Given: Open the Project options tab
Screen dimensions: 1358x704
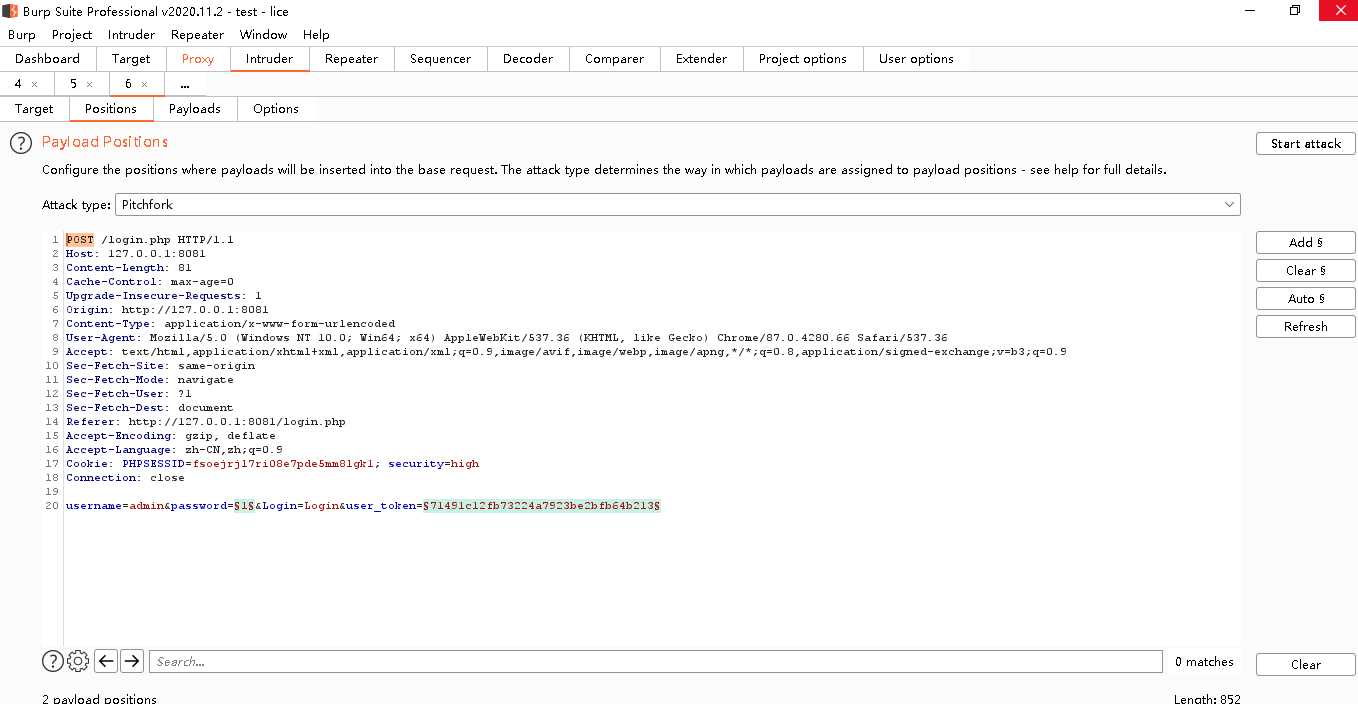Looking at the screenshot, I should pyautogui.click(x=803, y=59).
